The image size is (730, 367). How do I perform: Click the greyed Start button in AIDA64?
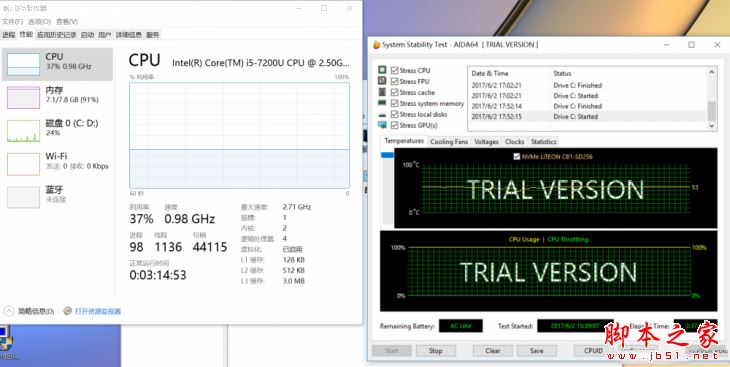click(x=392, y=351)
